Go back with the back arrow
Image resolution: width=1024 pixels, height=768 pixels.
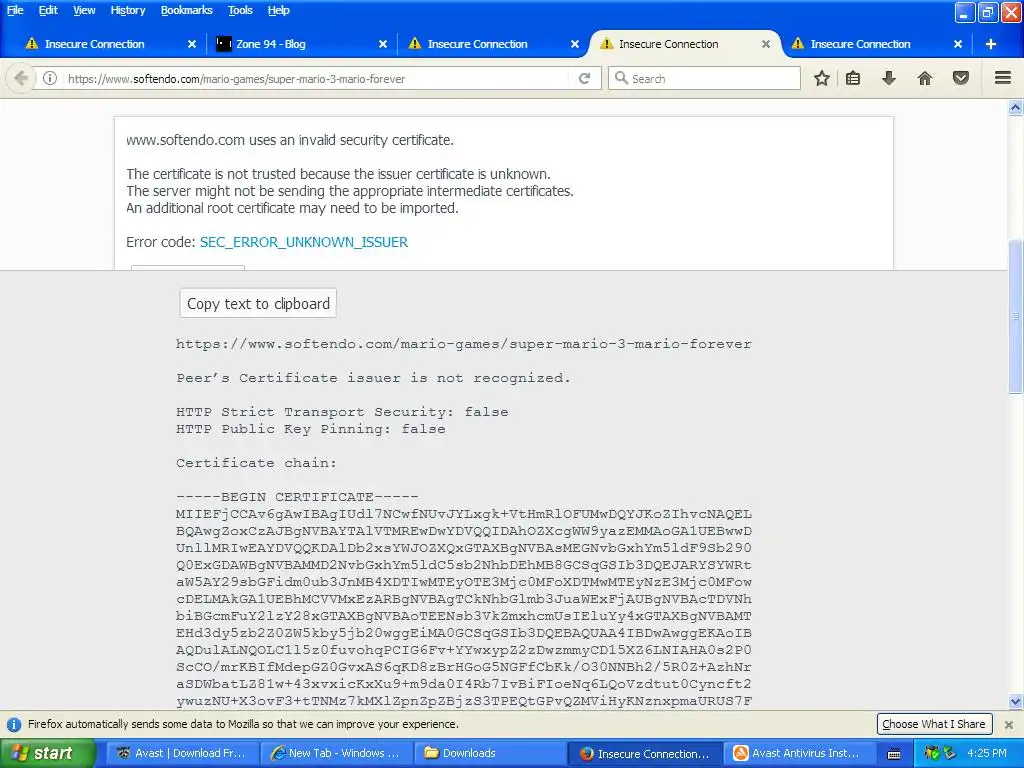click(21, 78)
